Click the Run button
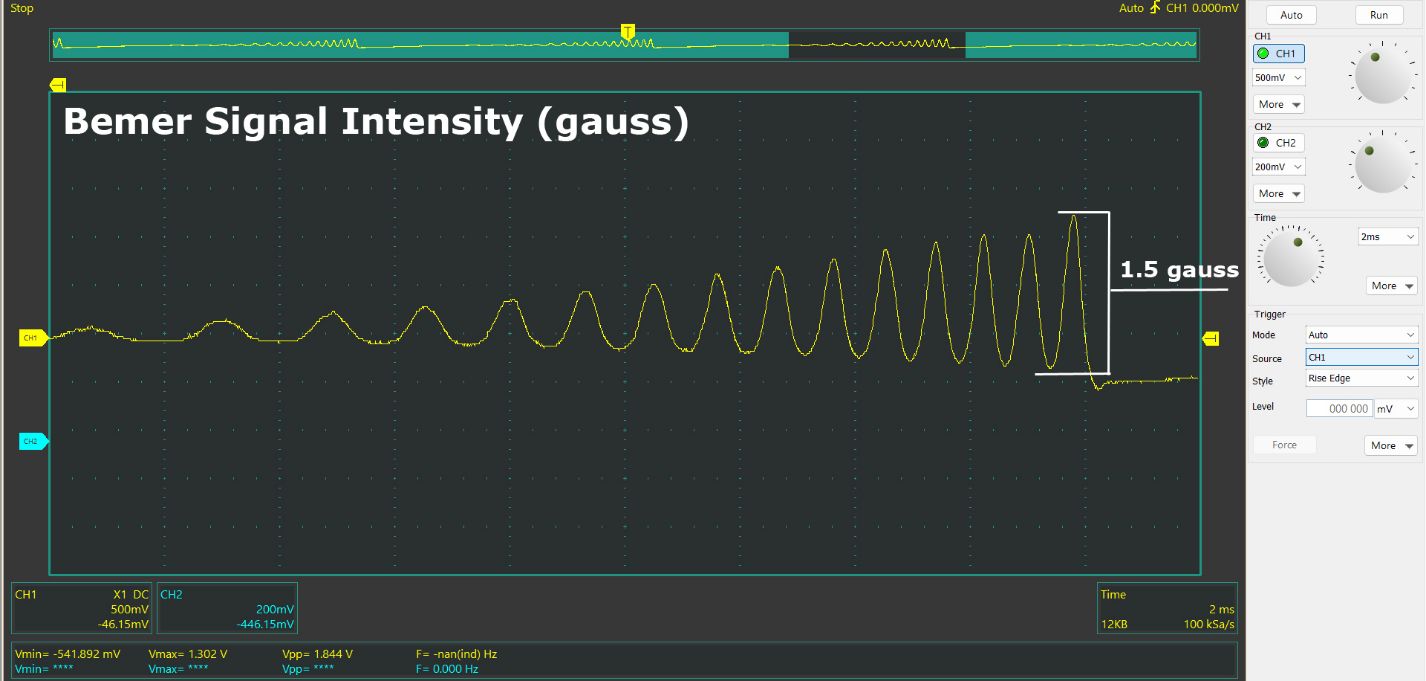Image resolution: width=1426 pixels, height=681 pixels. [x=1379, y=15]
